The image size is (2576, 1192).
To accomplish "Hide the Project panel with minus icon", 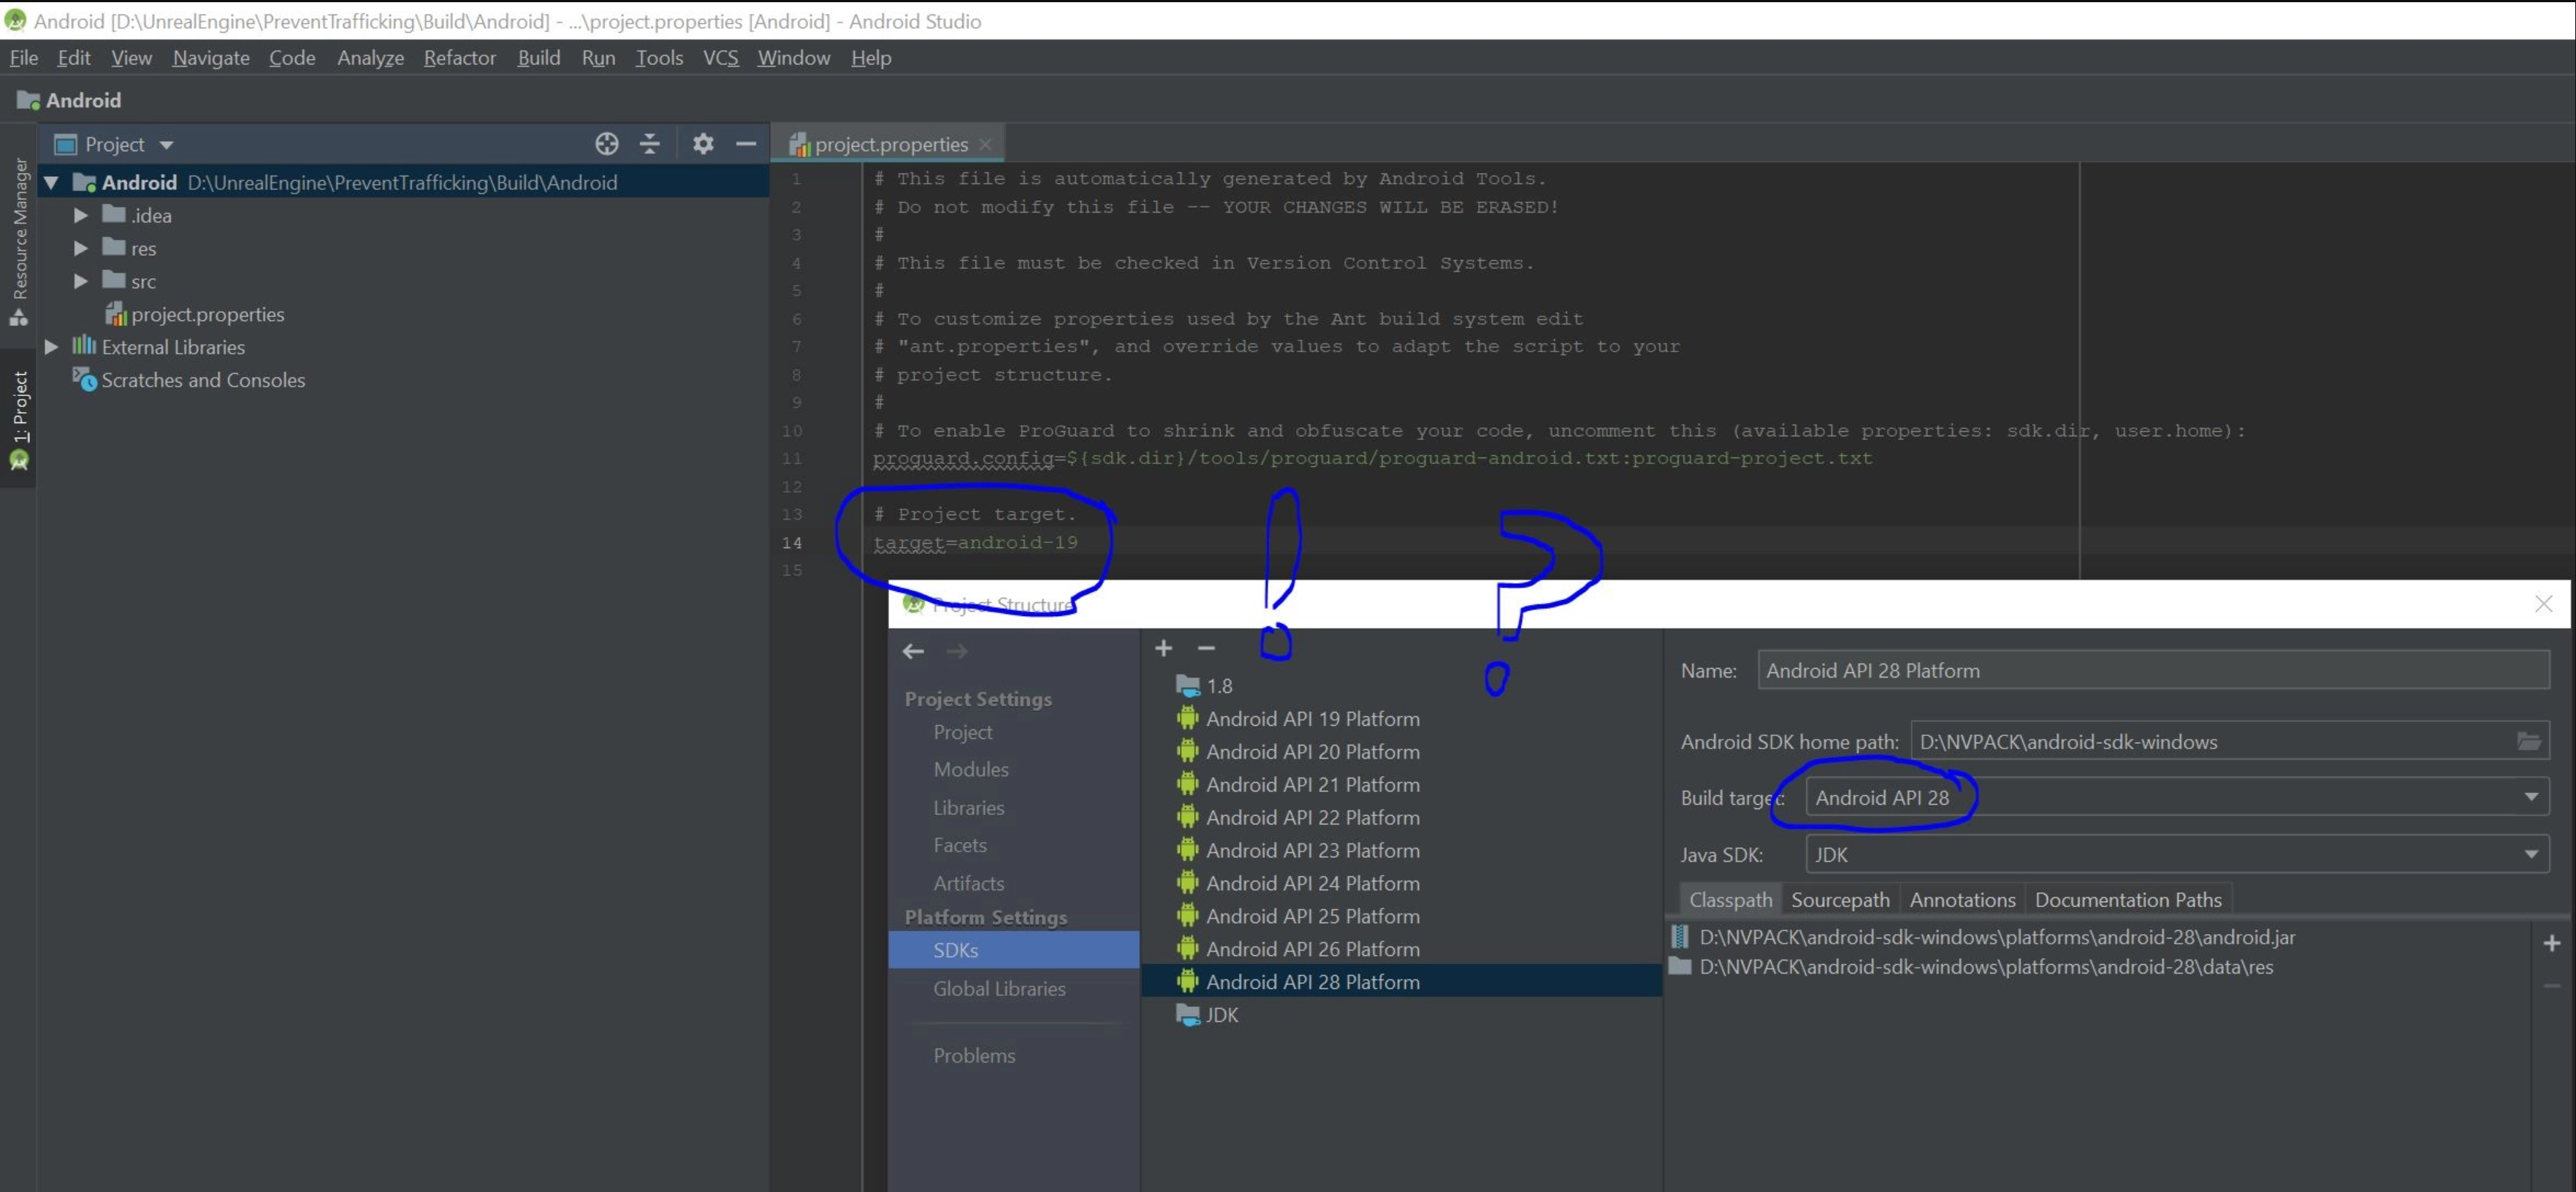I will click(746, 144).
